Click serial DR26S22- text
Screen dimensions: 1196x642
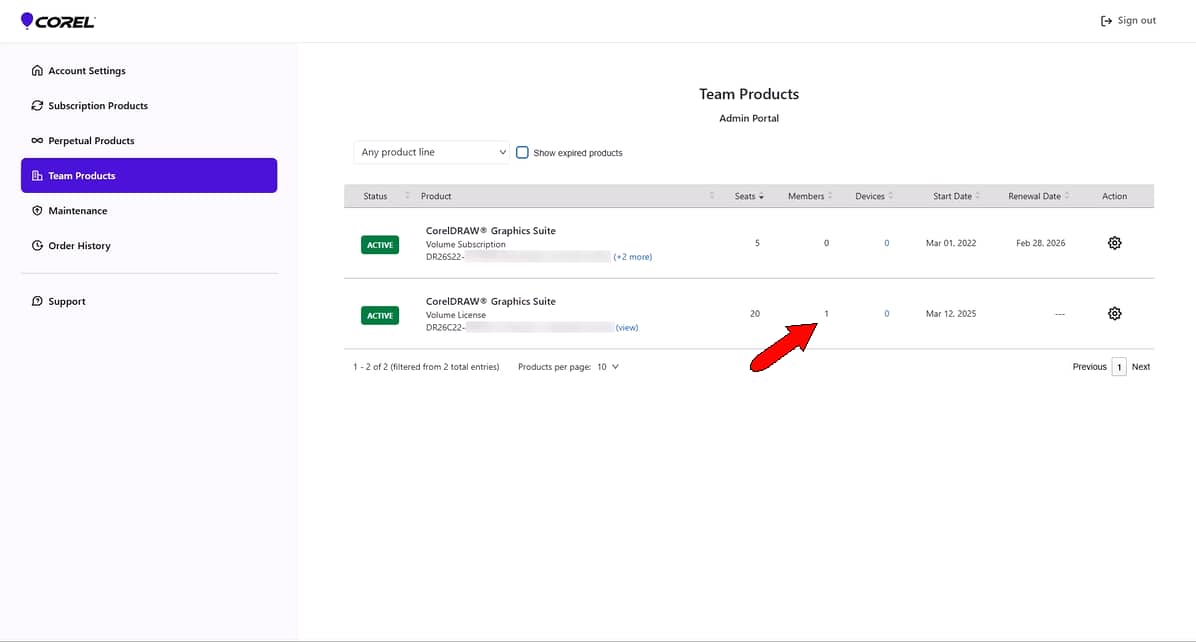(x=445, y=257)
